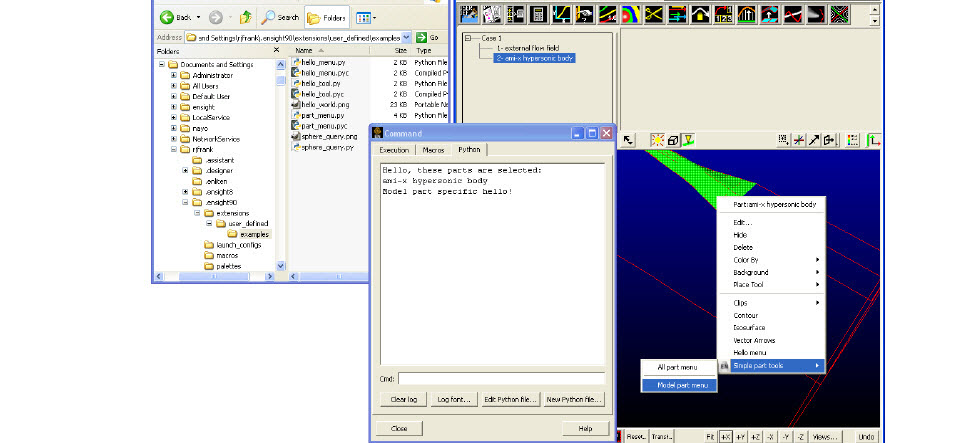Collapse the Case 1 tree node

tap(468, 38)
